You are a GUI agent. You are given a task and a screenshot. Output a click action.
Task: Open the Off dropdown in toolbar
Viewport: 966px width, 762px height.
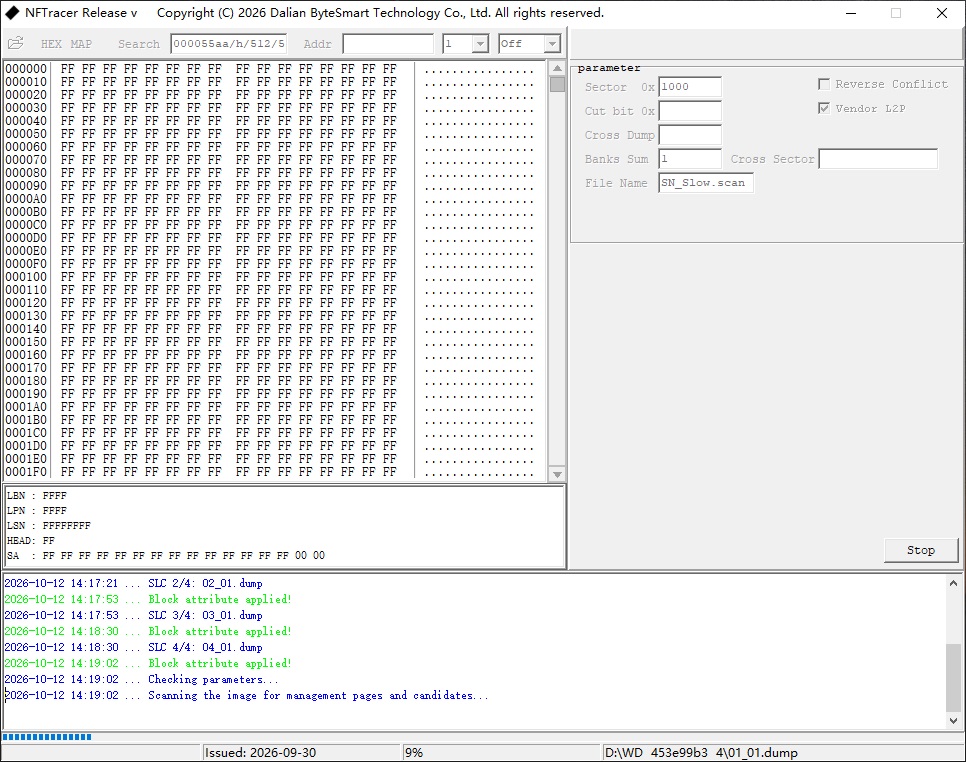[552, 44]
